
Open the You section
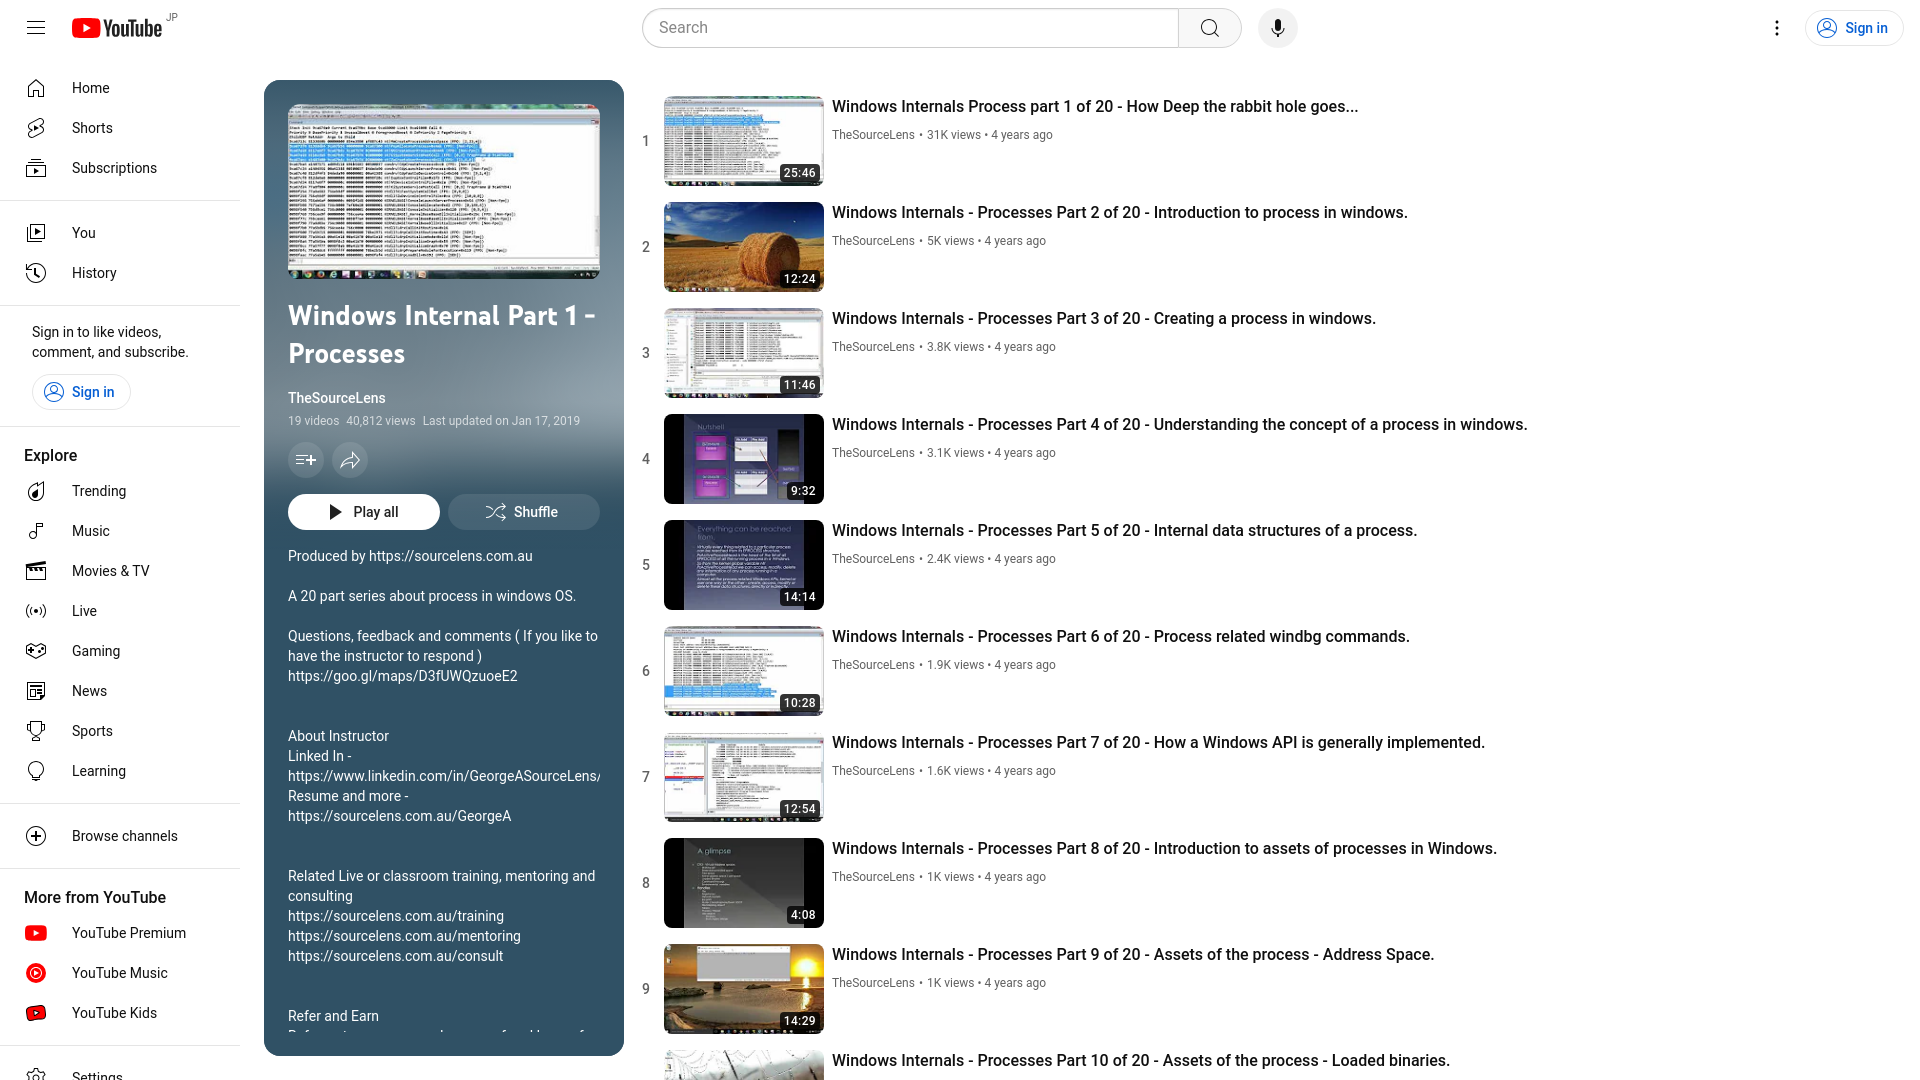(x=120, y=233)
